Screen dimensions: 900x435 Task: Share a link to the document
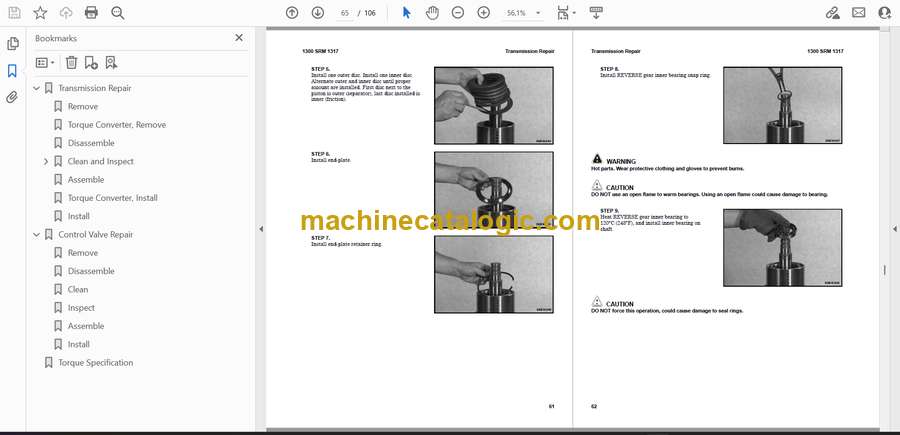point(832,13)
